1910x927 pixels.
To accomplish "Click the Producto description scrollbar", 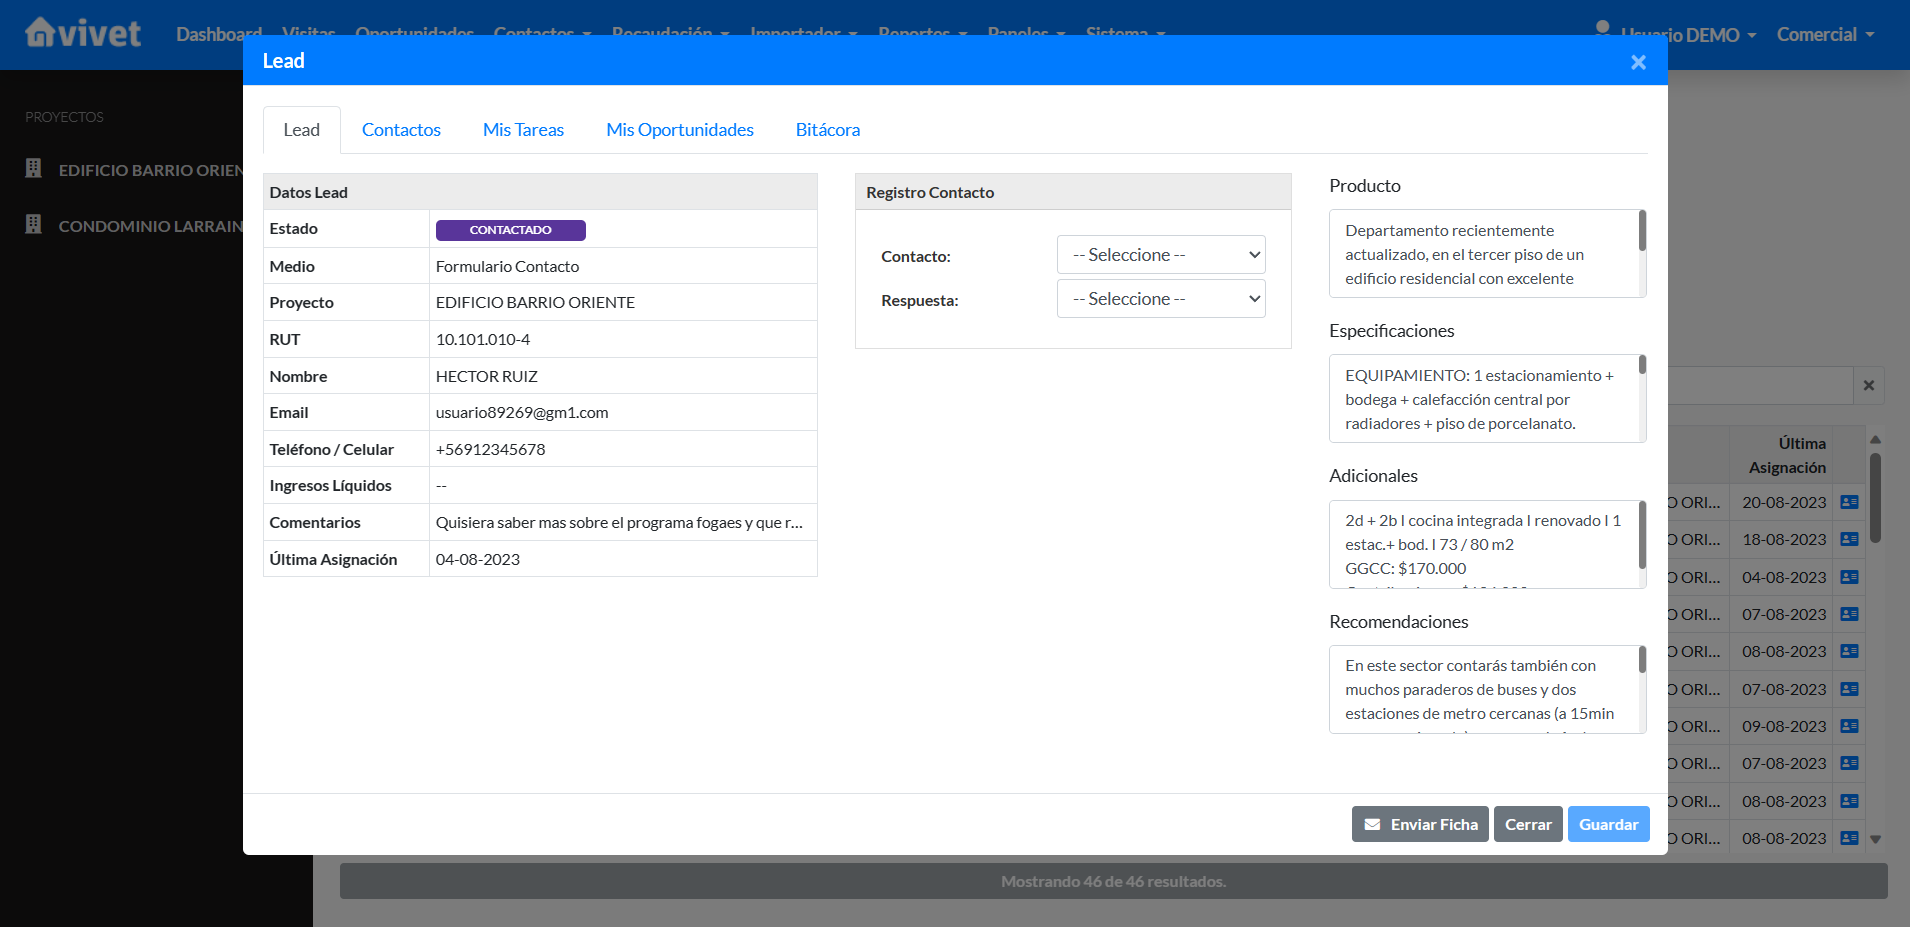I will pos(1641,232).
